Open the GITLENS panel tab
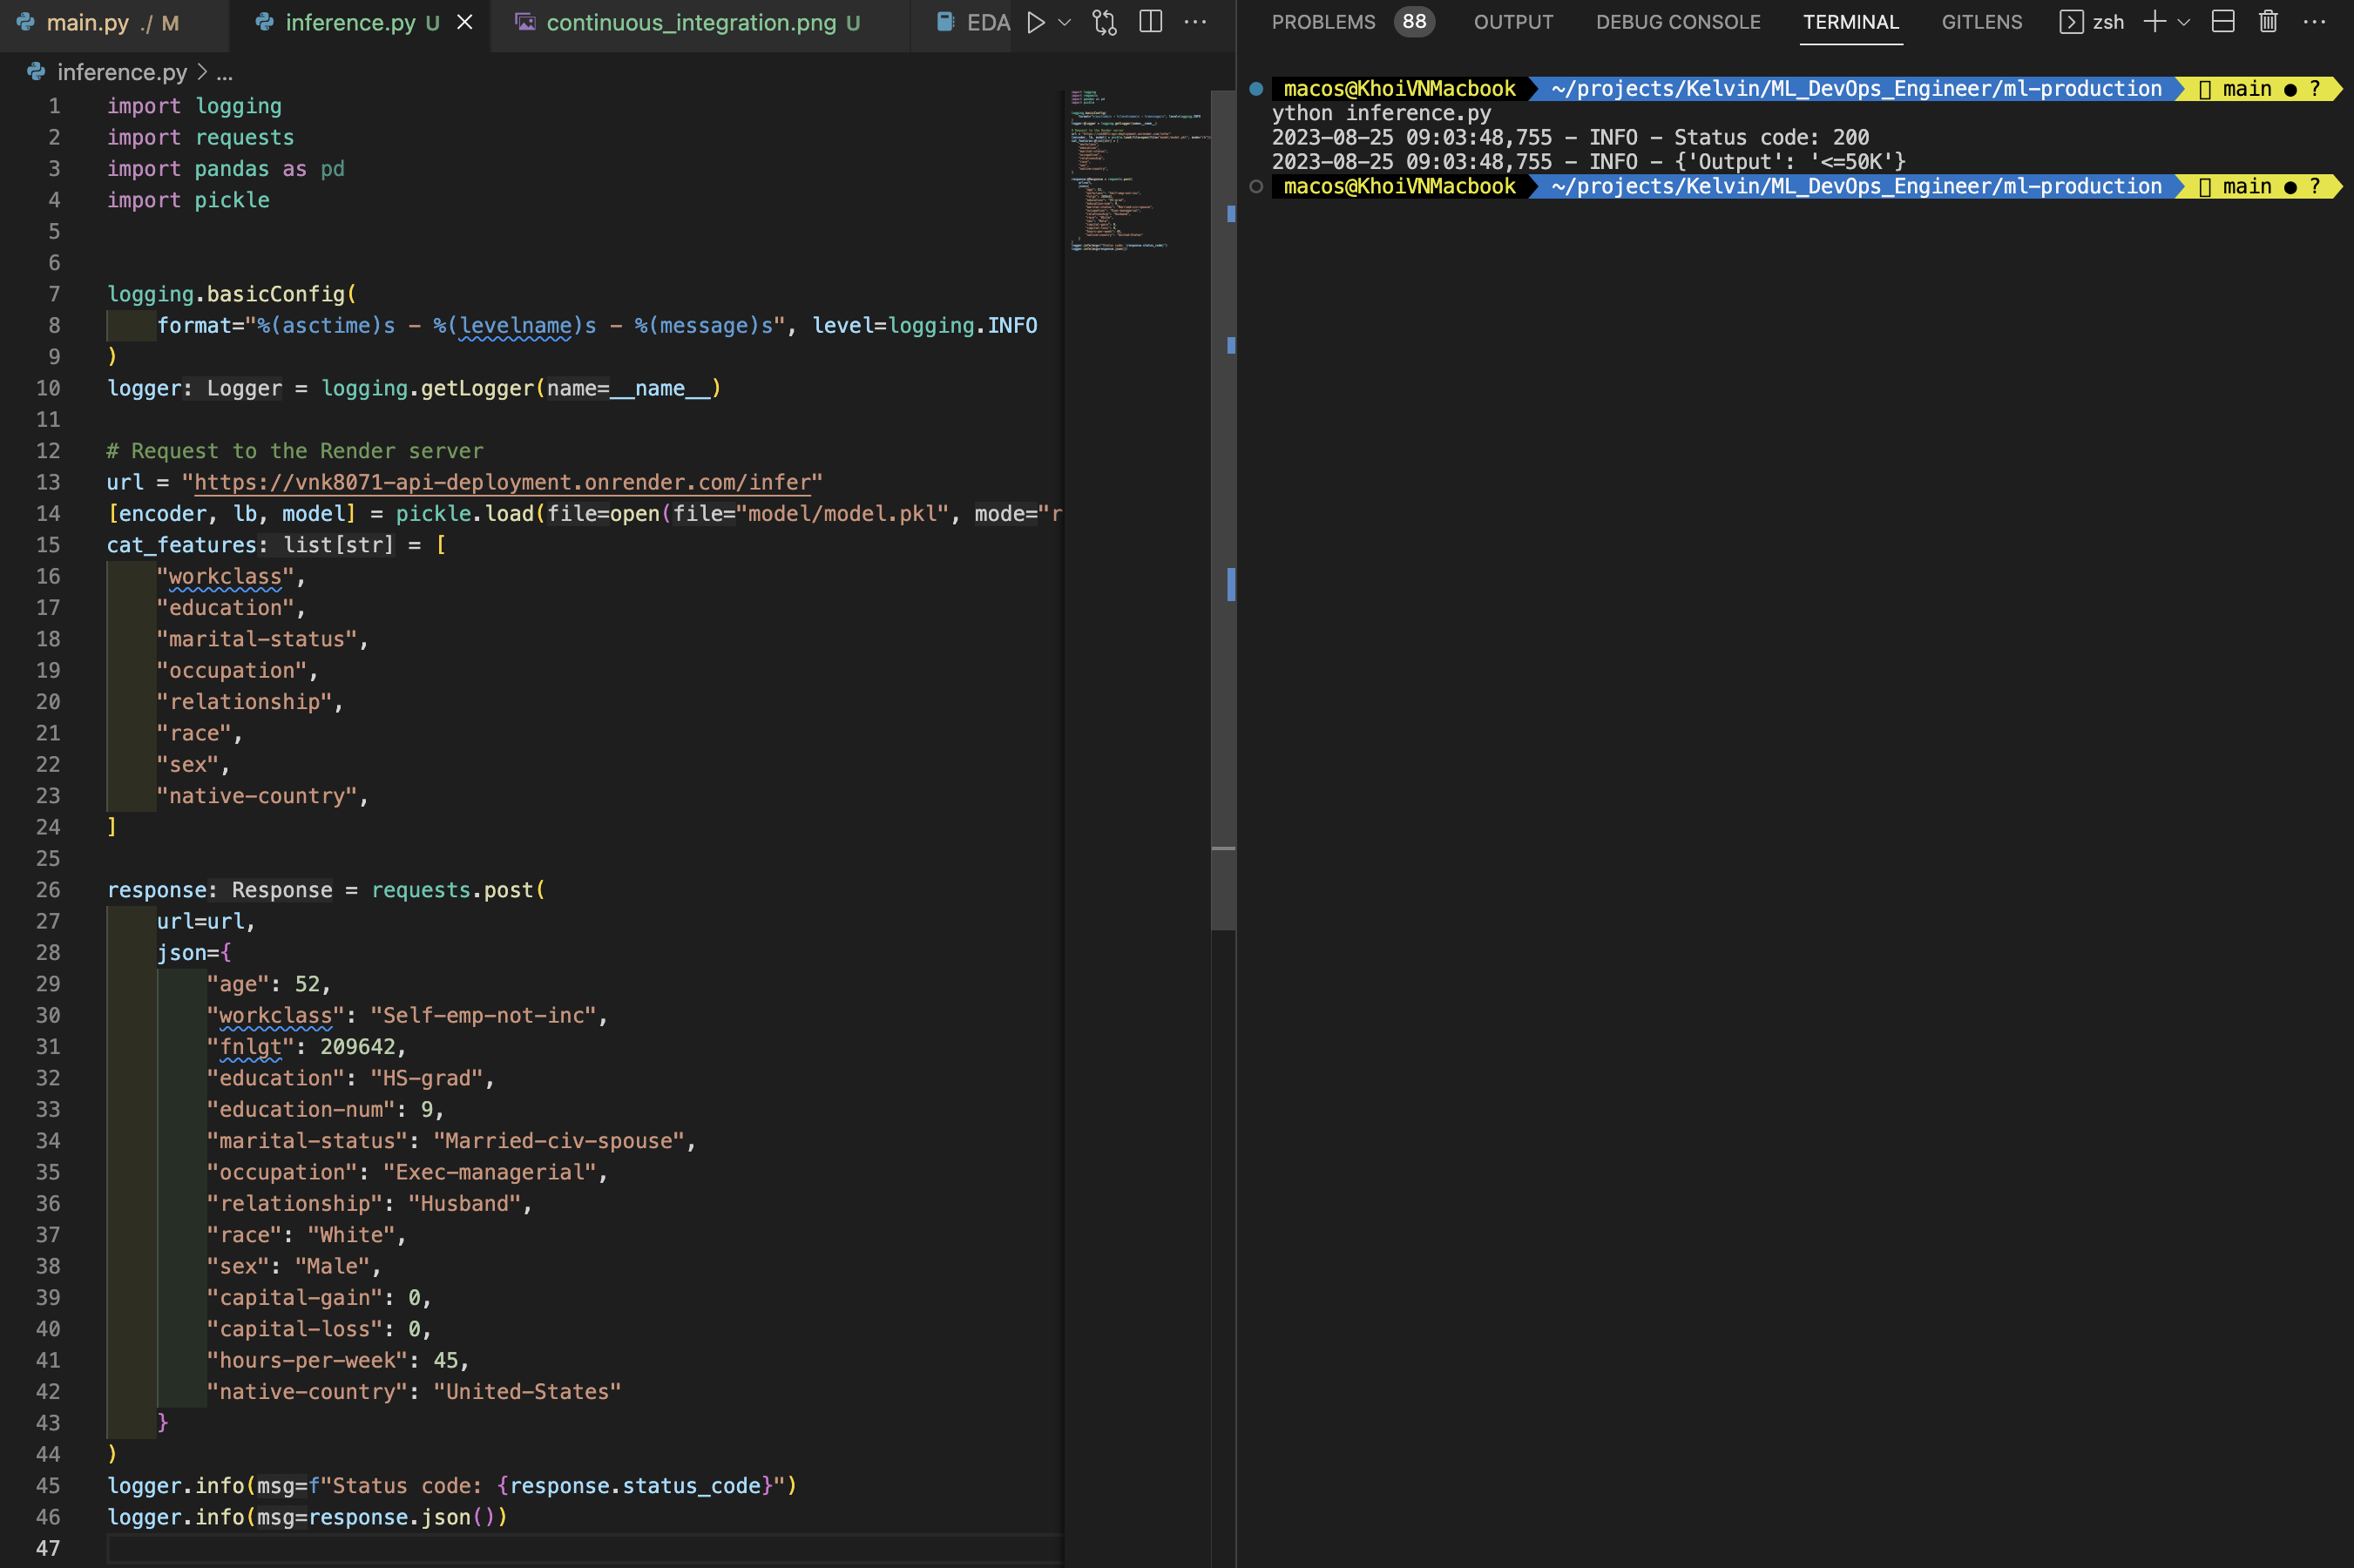2354x1568 pixels. point(1981,22)
